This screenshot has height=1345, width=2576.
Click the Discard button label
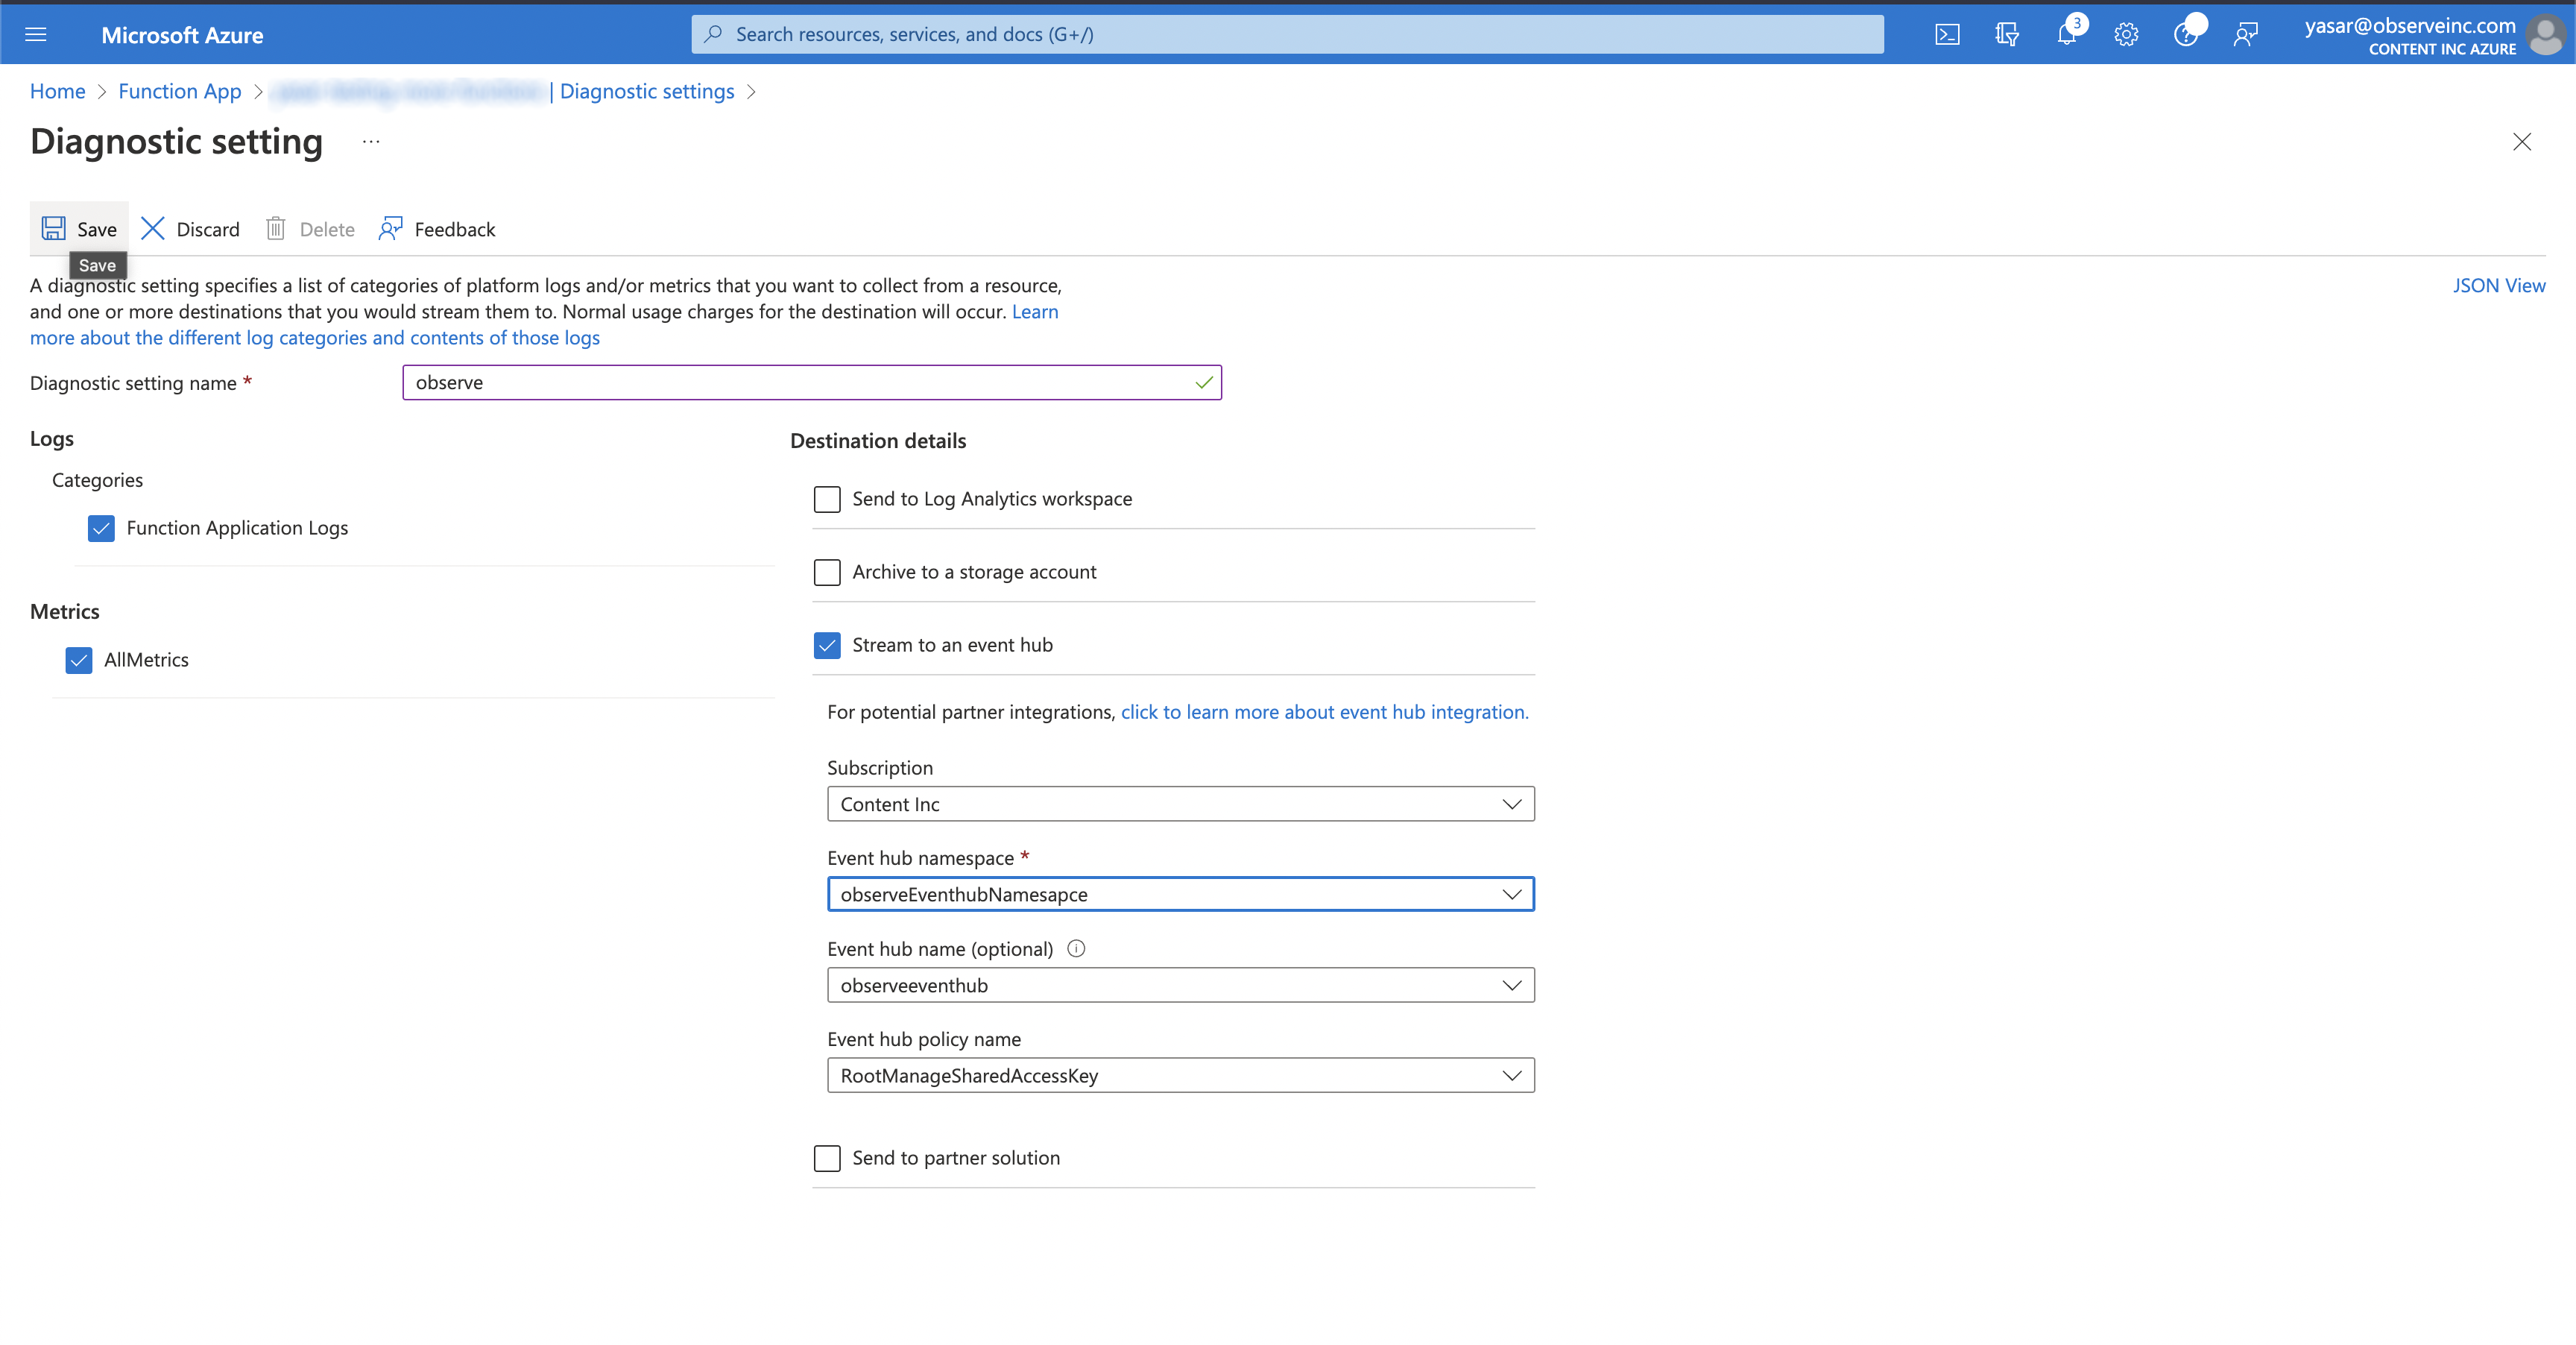(x=208, y=229)
